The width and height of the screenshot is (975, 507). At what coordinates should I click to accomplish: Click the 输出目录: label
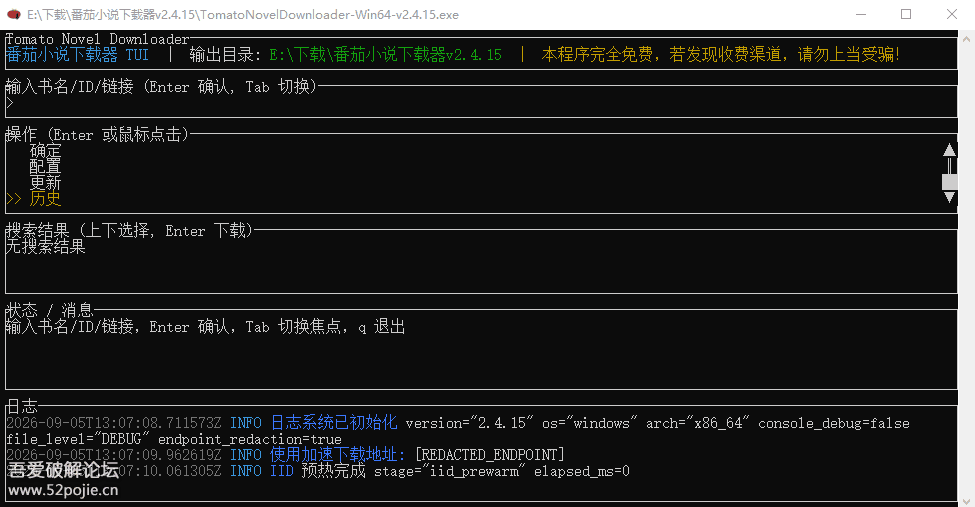pos(225,55)
